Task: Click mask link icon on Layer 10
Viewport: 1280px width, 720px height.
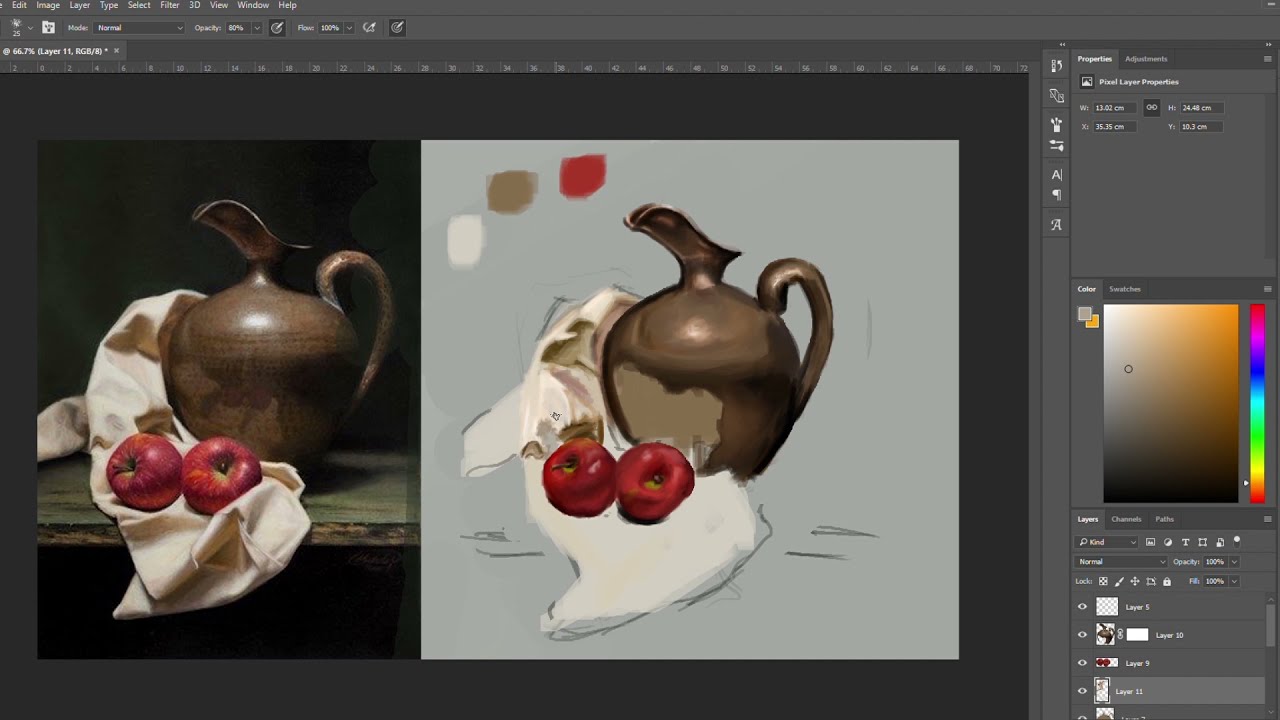Action: coord(1120,635)
